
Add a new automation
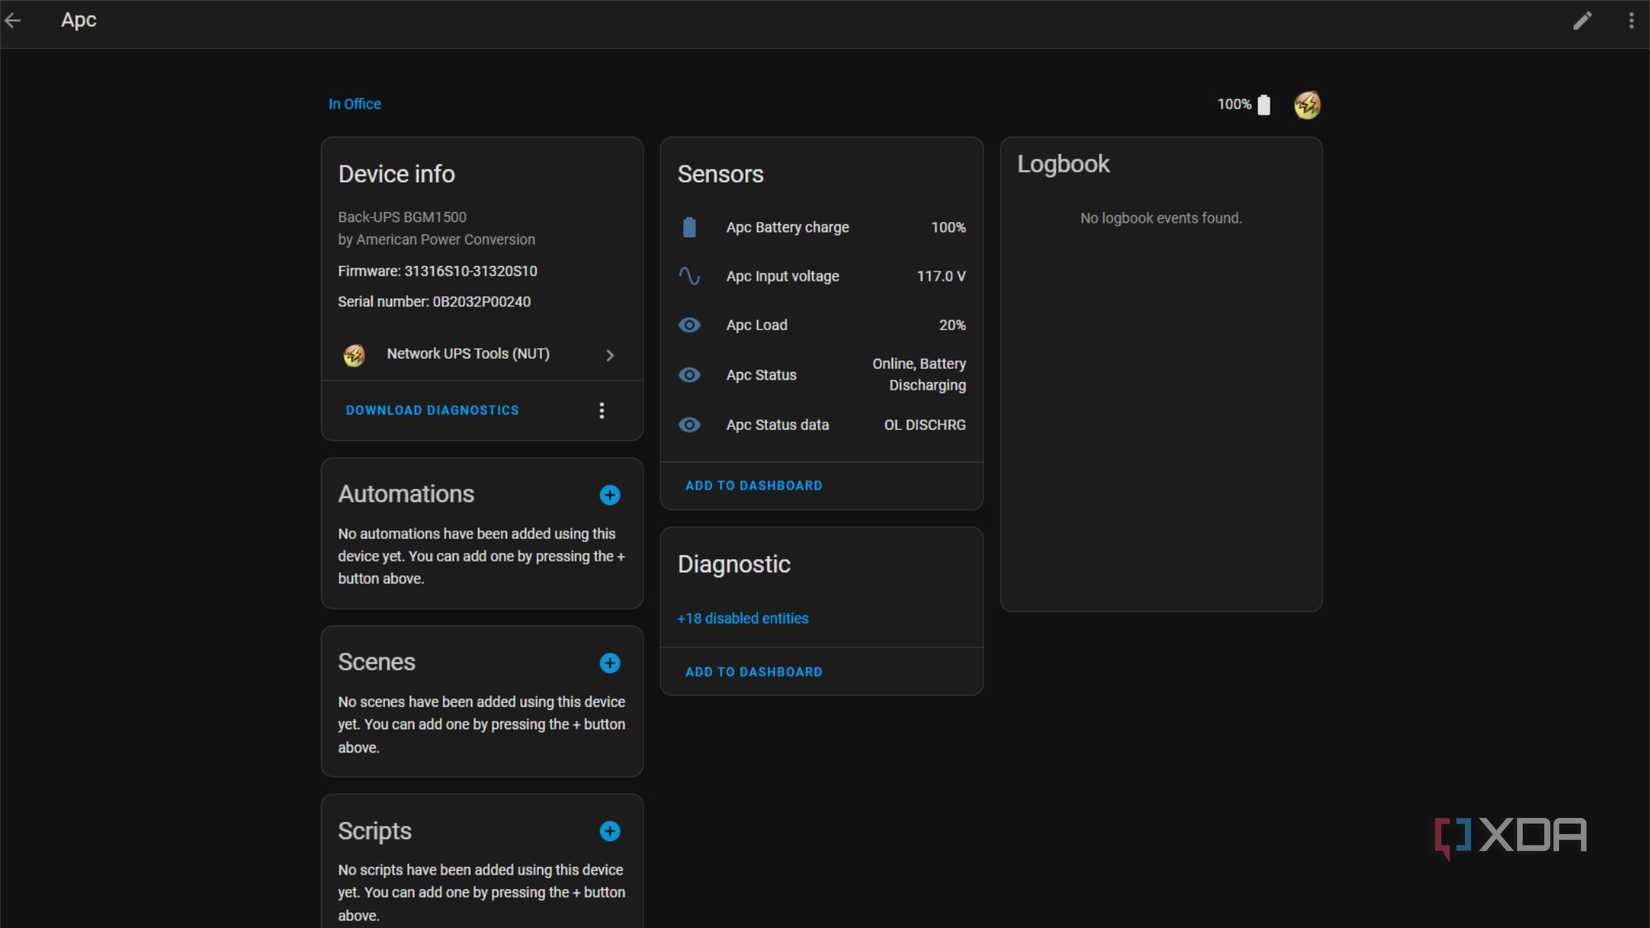click(x=610, y=495)
